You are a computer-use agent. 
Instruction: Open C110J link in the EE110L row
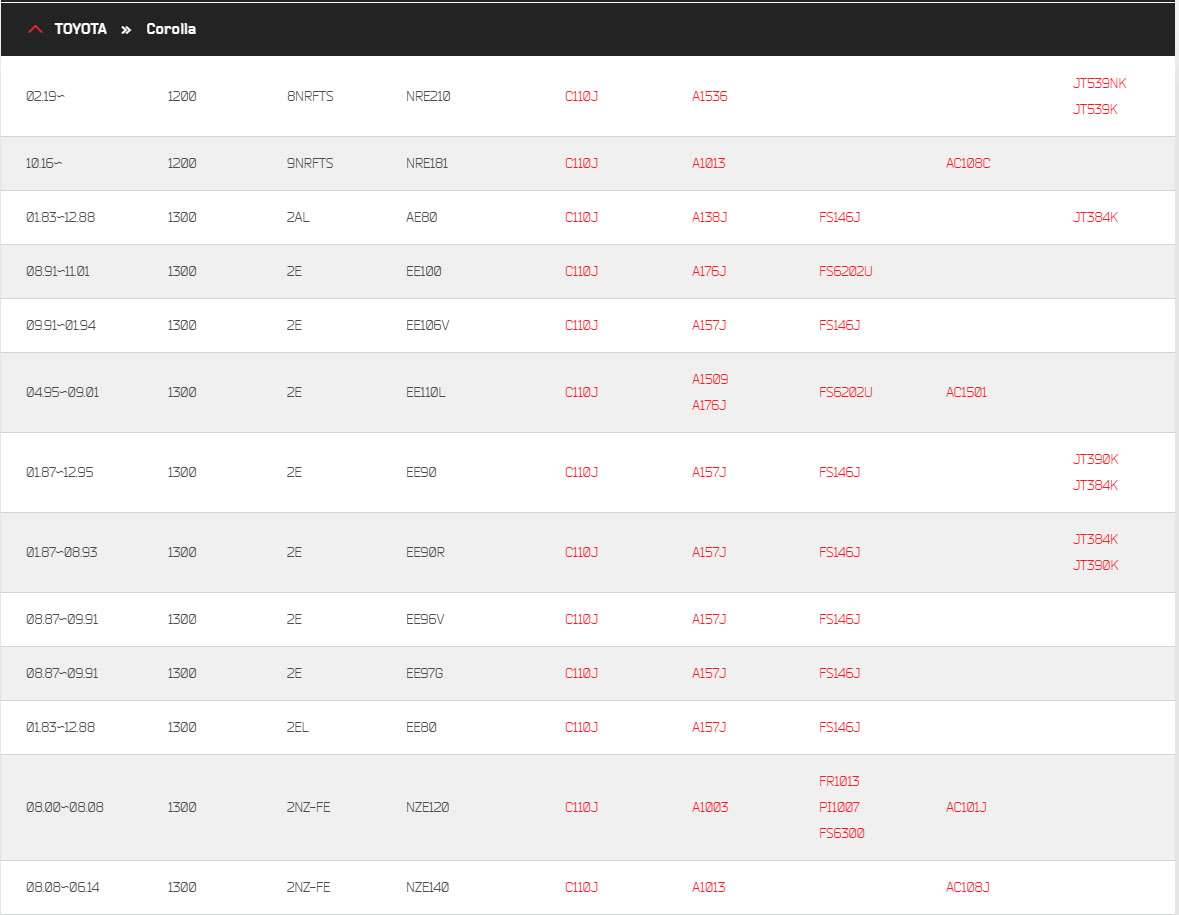[581, 392]
